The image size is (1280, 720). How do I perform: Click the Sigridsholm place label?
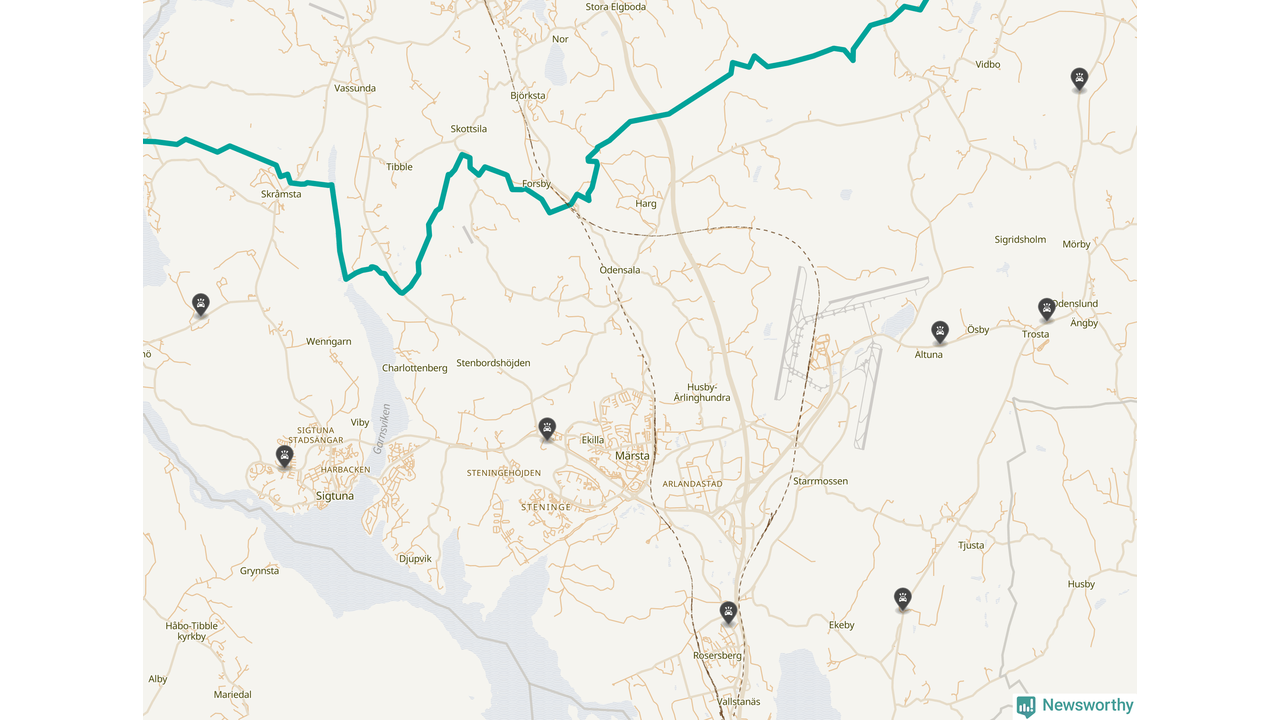click(1020, 240)
